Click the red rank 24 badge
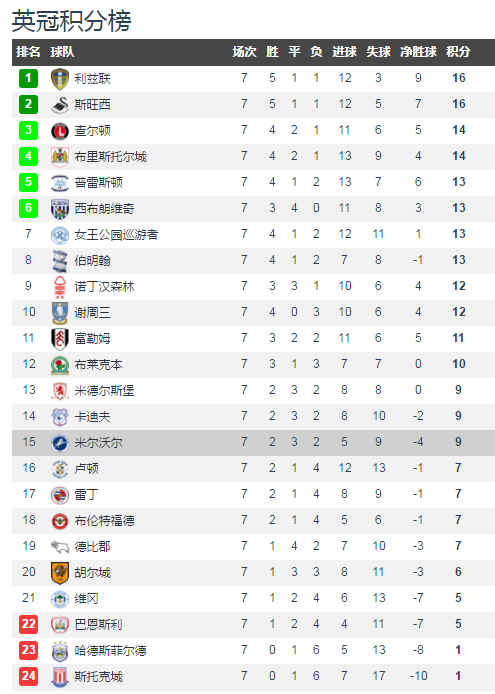This screenshot has width=495, height=694. (x=28, y=676)
